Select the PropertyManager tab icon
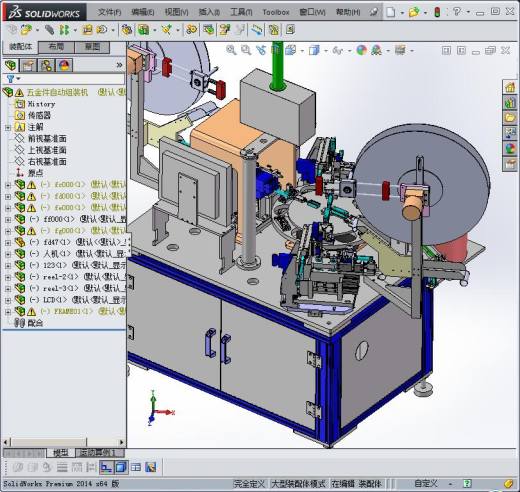520x492 pixels. (x=28, y=65)
